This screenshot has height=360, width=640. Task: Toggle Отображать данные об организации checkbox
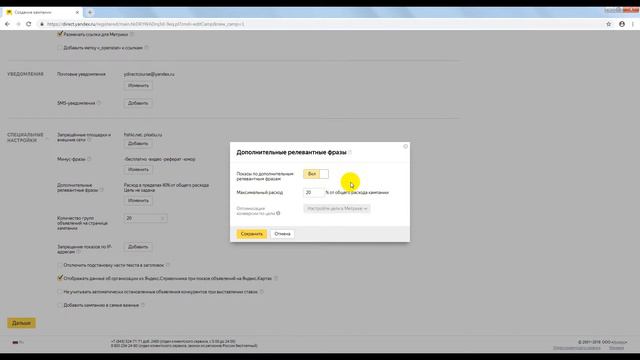60,278
